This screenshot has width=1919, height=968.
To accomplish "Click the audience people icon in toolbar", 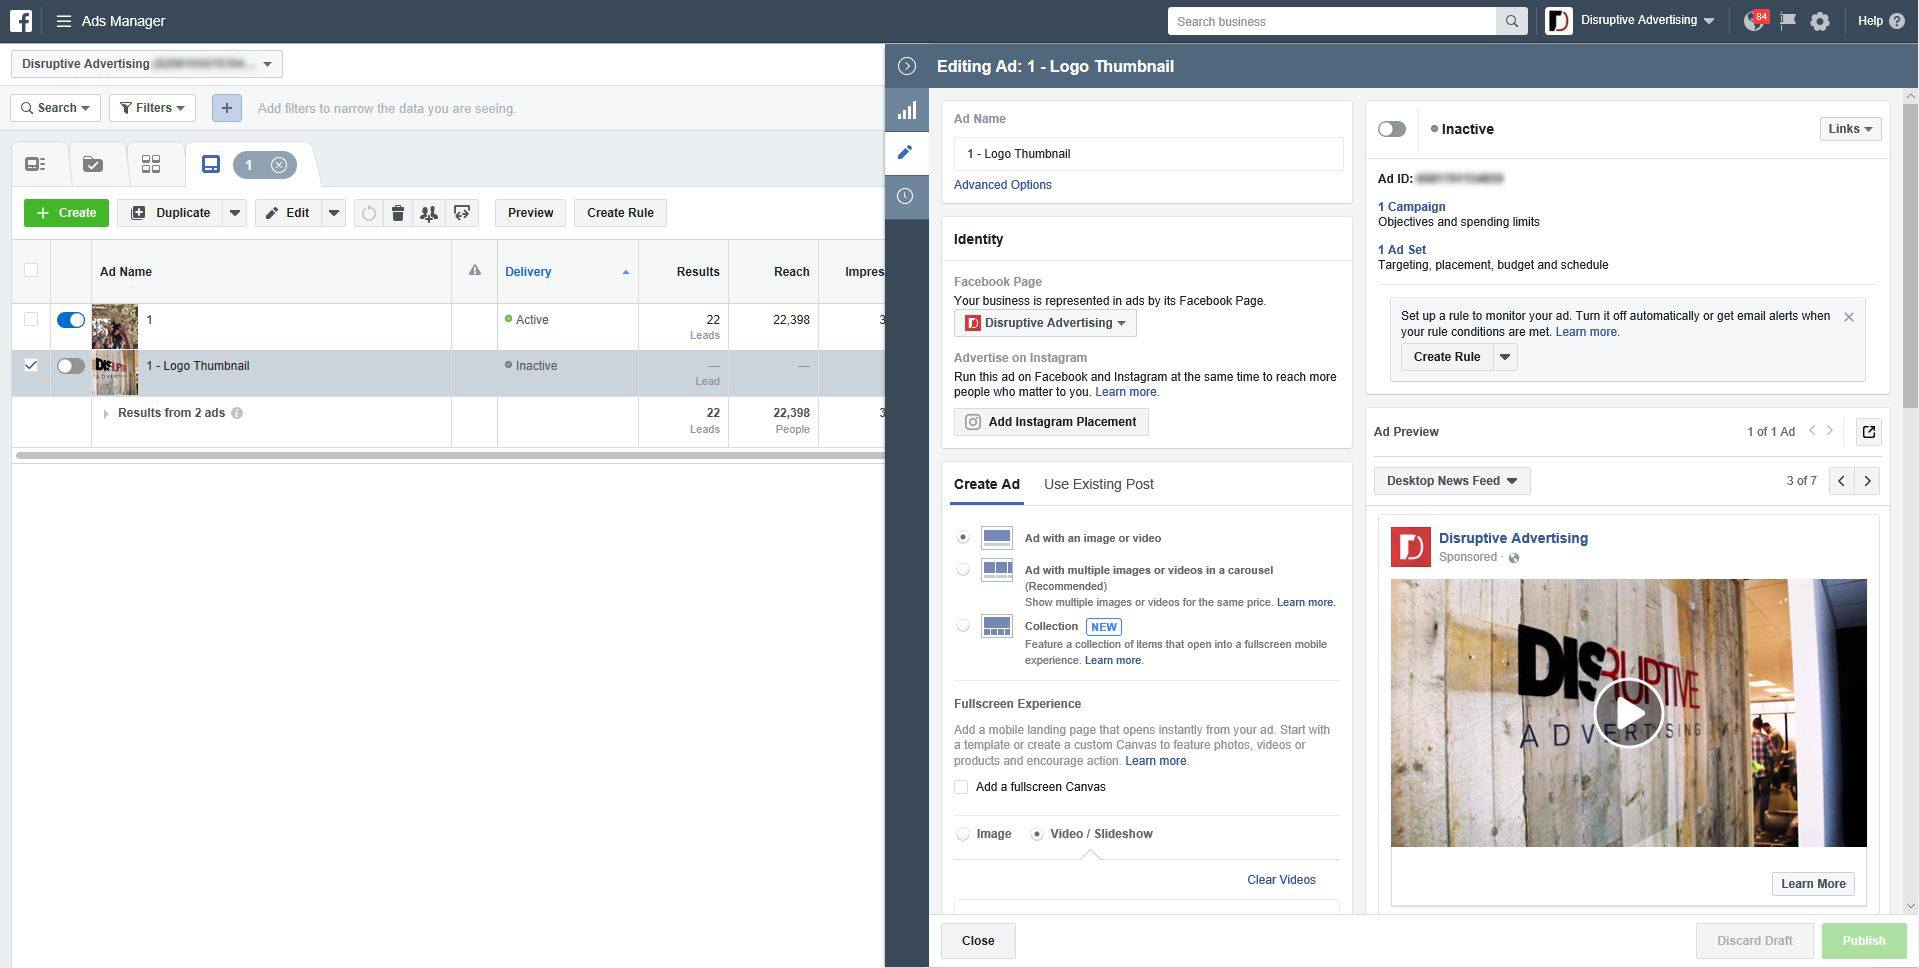I will tap(429, 213).
